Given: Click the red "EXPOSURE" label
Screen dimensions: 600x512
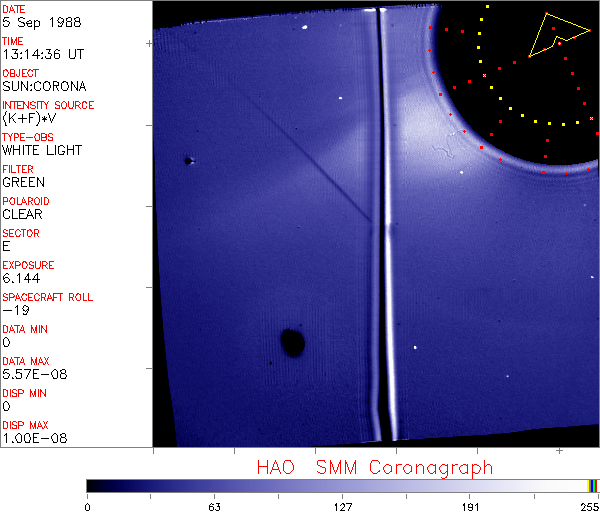Looking at the screenshot, I should coord(28,265).
